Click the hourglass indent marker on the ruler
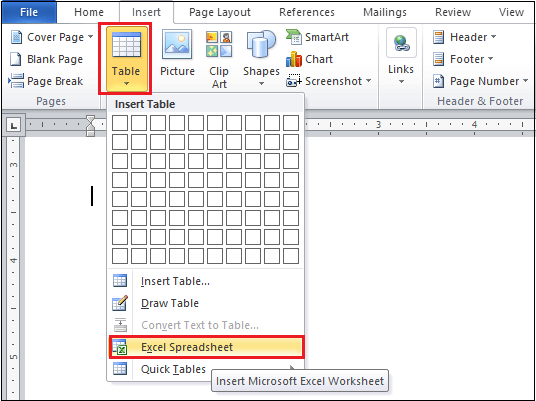 coord(91,125)
